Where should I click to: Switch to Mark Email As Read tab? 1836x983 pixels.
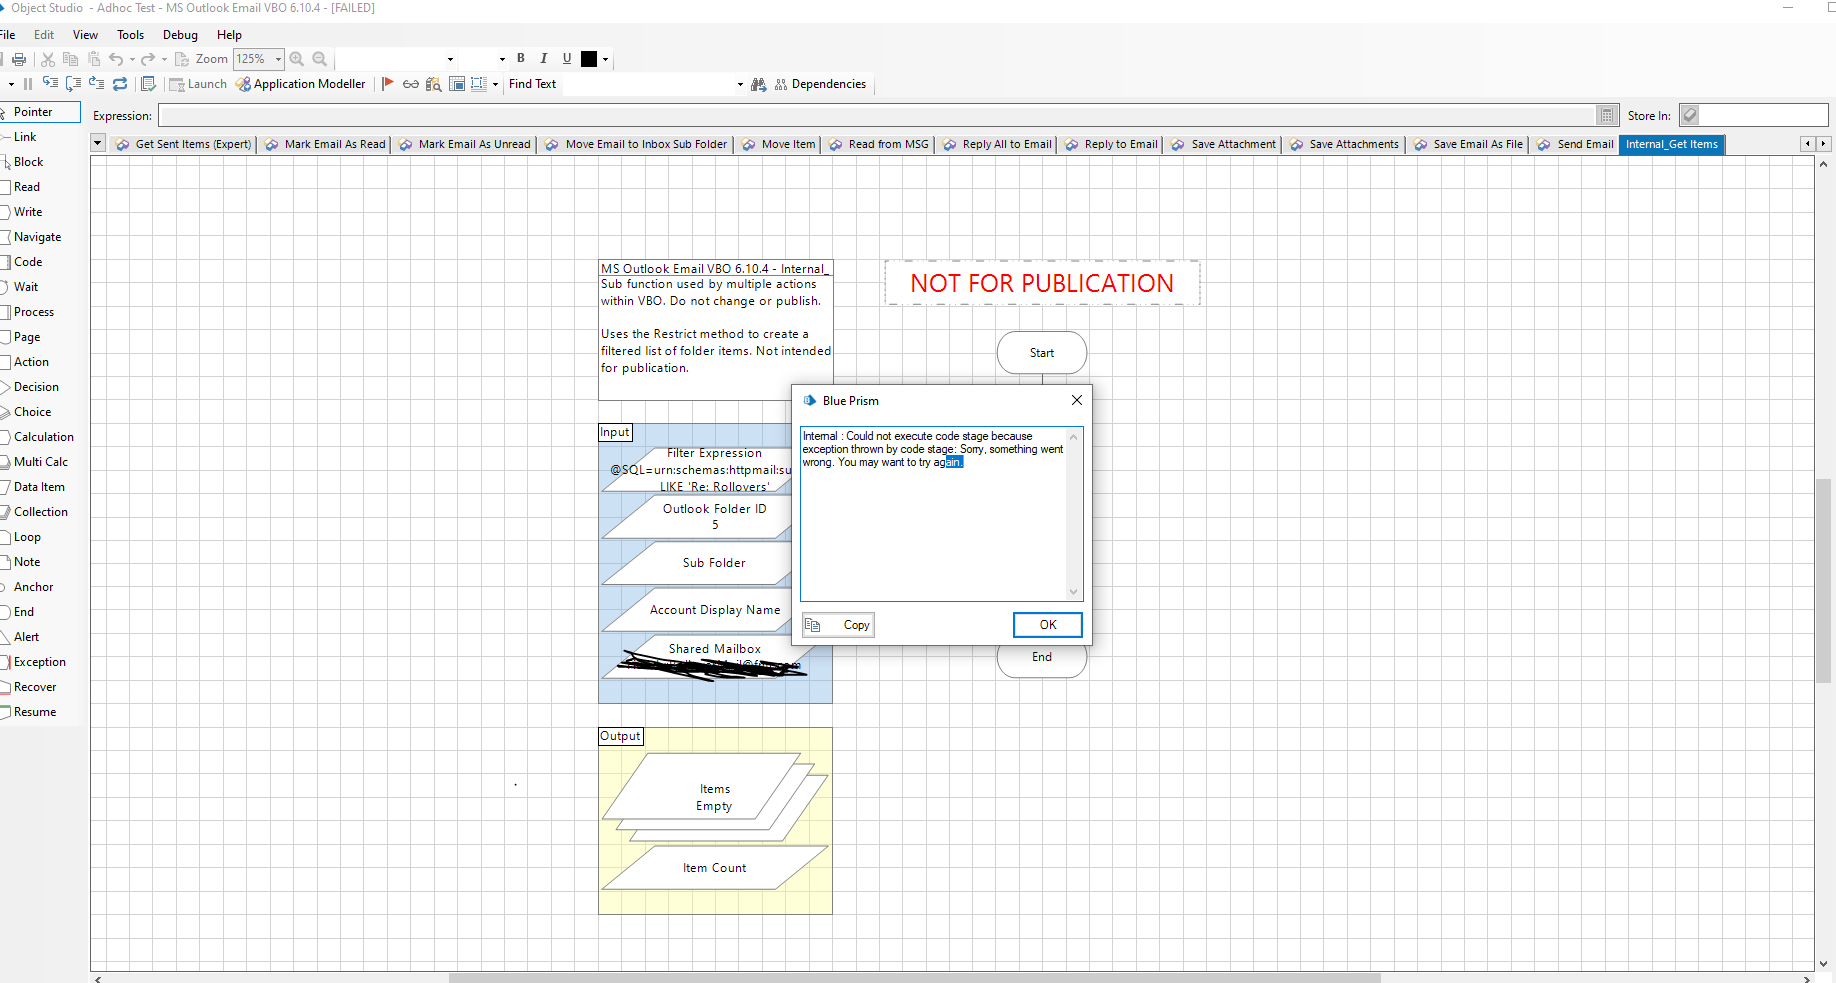(325, 144)
